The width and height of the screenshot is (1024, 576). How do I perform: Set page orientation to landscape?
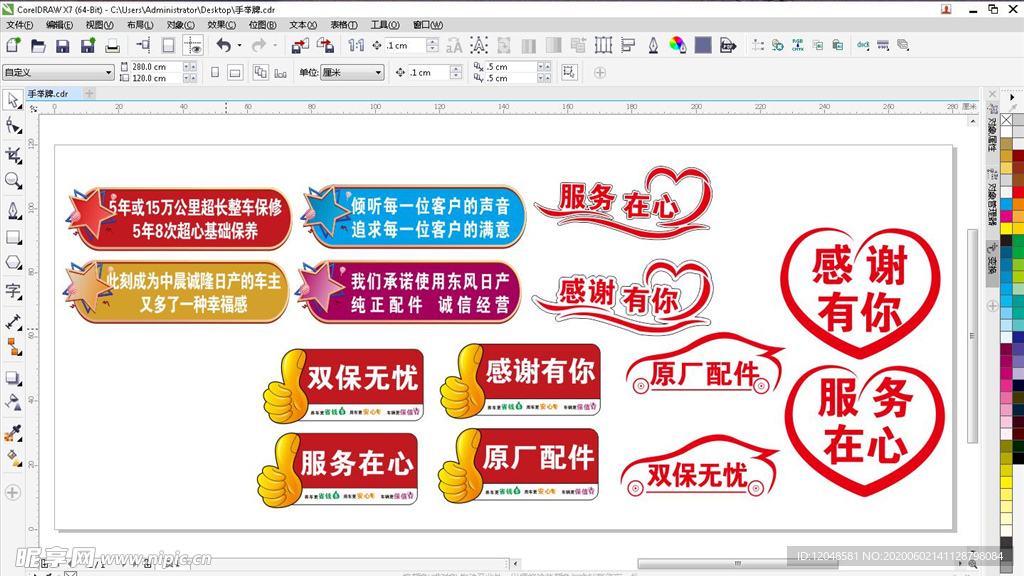point(235,72)
